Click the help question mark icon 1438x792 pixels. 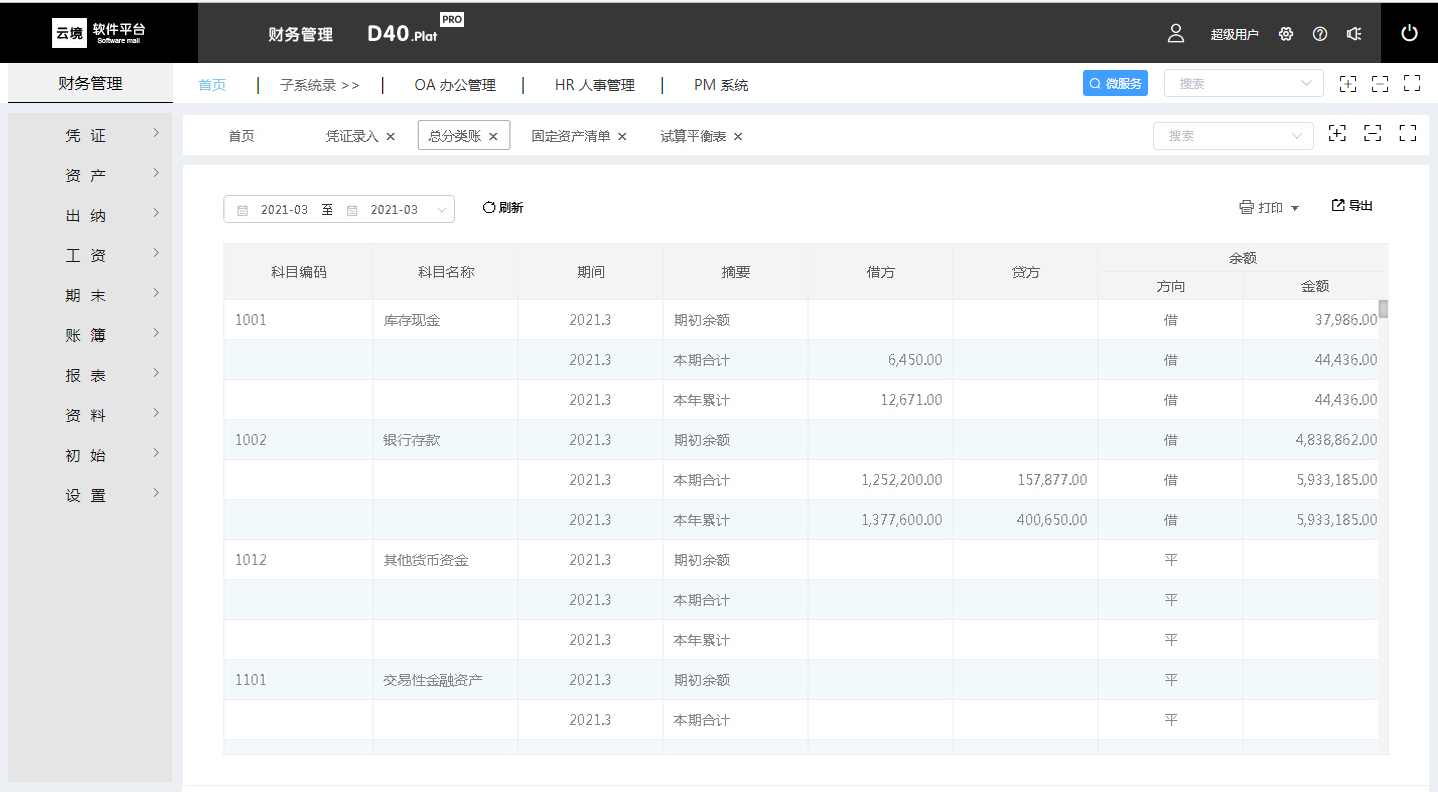coord(1320,34)
